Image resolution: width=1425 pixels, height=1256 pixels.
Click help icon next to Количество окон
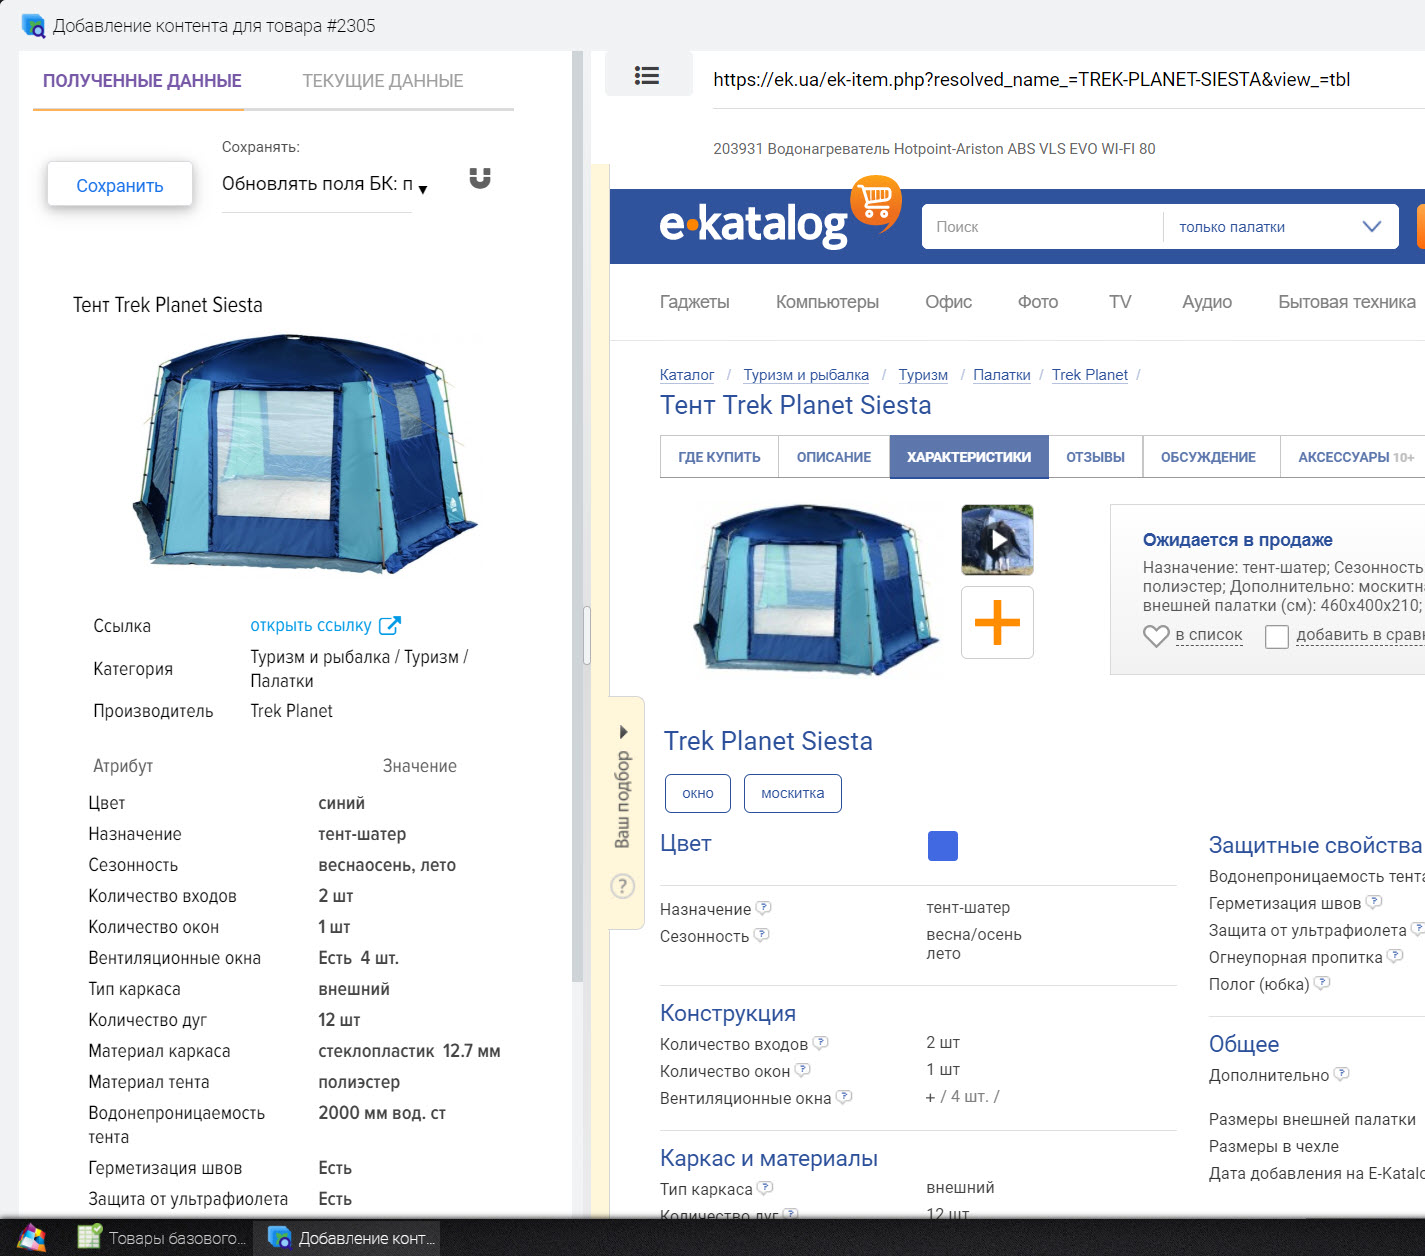[802, 1070]
